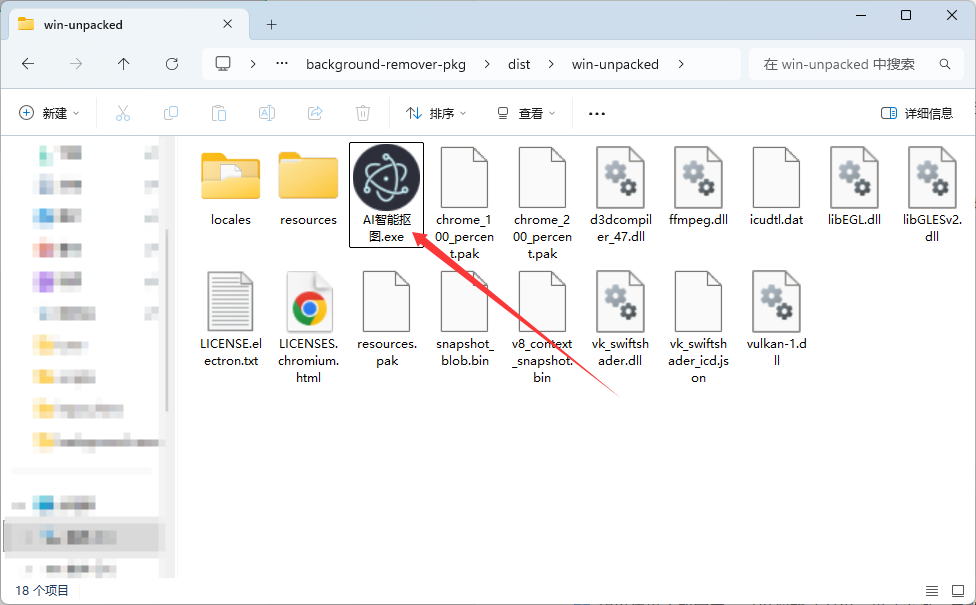Select LICENSE.electron.txt file
976x605 pixels.
point(230,319)
